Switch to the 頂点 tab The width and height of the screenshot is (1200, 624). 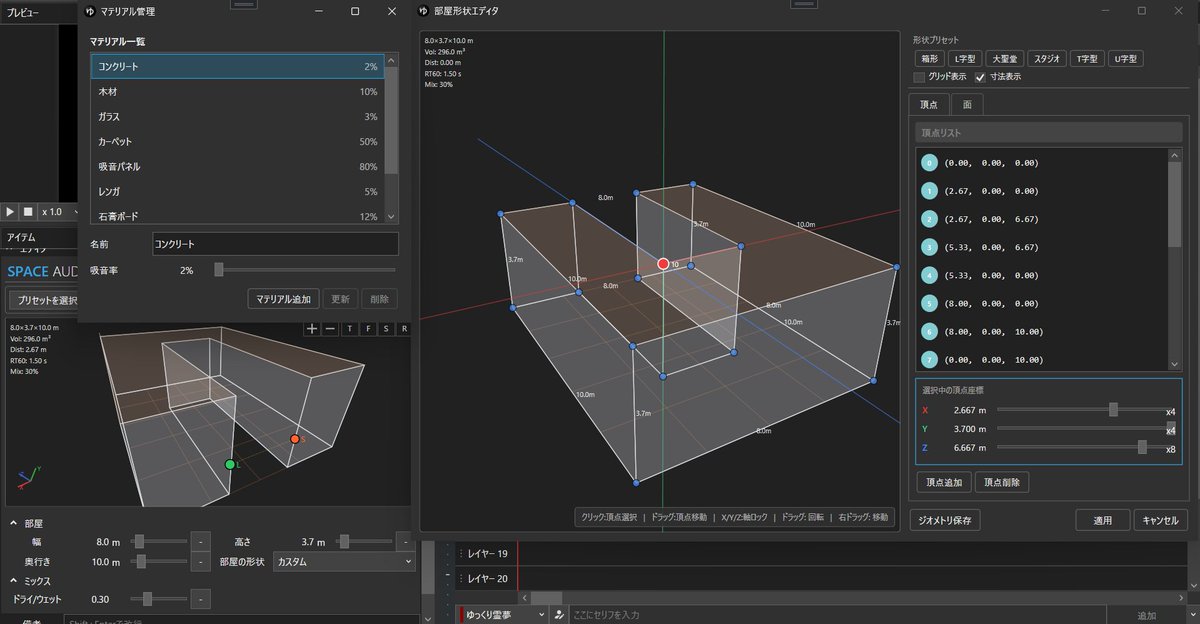[928, 104]
